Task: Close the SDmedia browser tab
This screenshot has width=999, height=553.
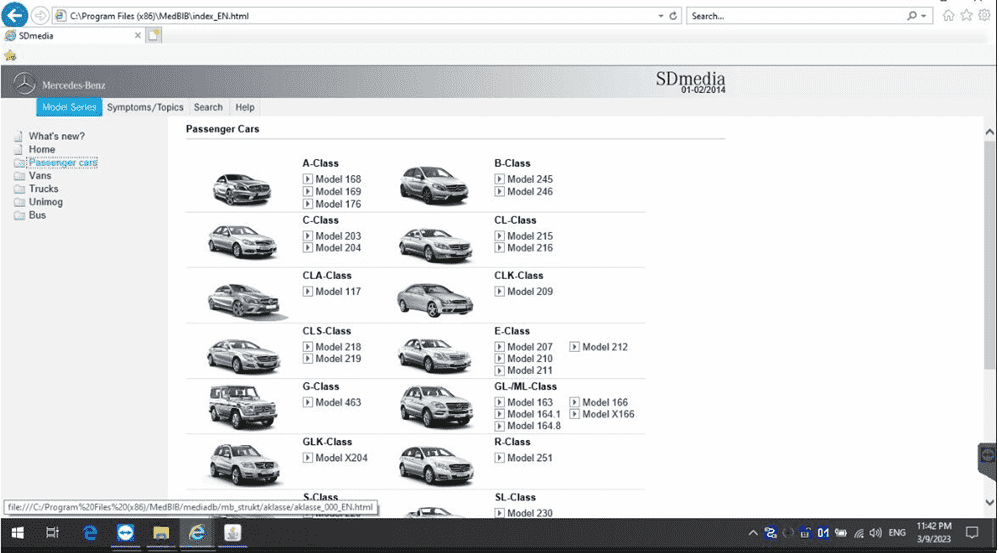Action: pos(138,36)
